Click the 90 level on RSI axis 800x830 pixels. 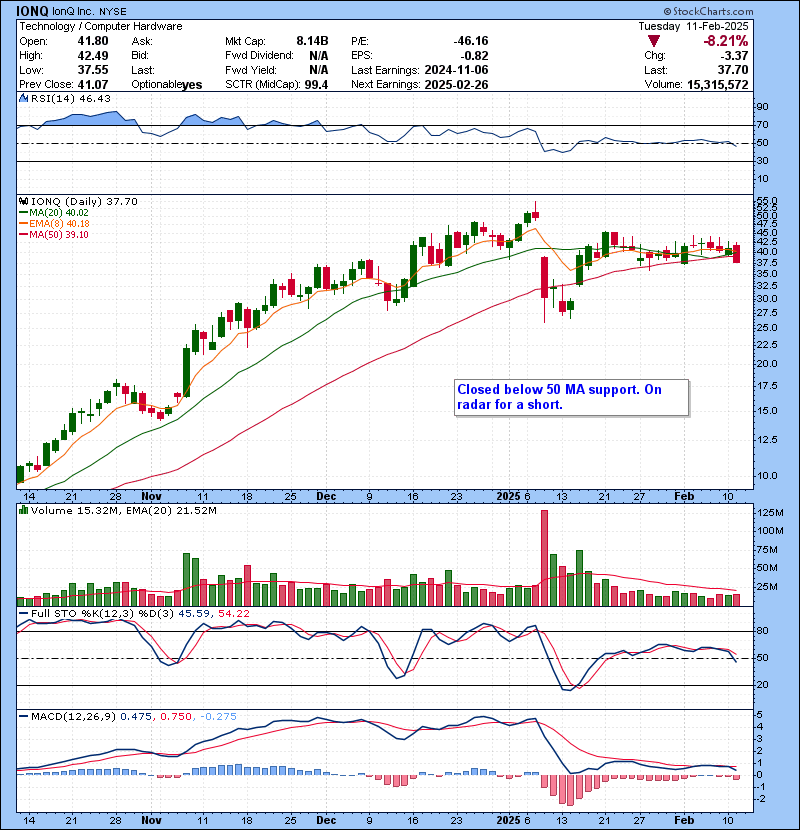point(763,107)
